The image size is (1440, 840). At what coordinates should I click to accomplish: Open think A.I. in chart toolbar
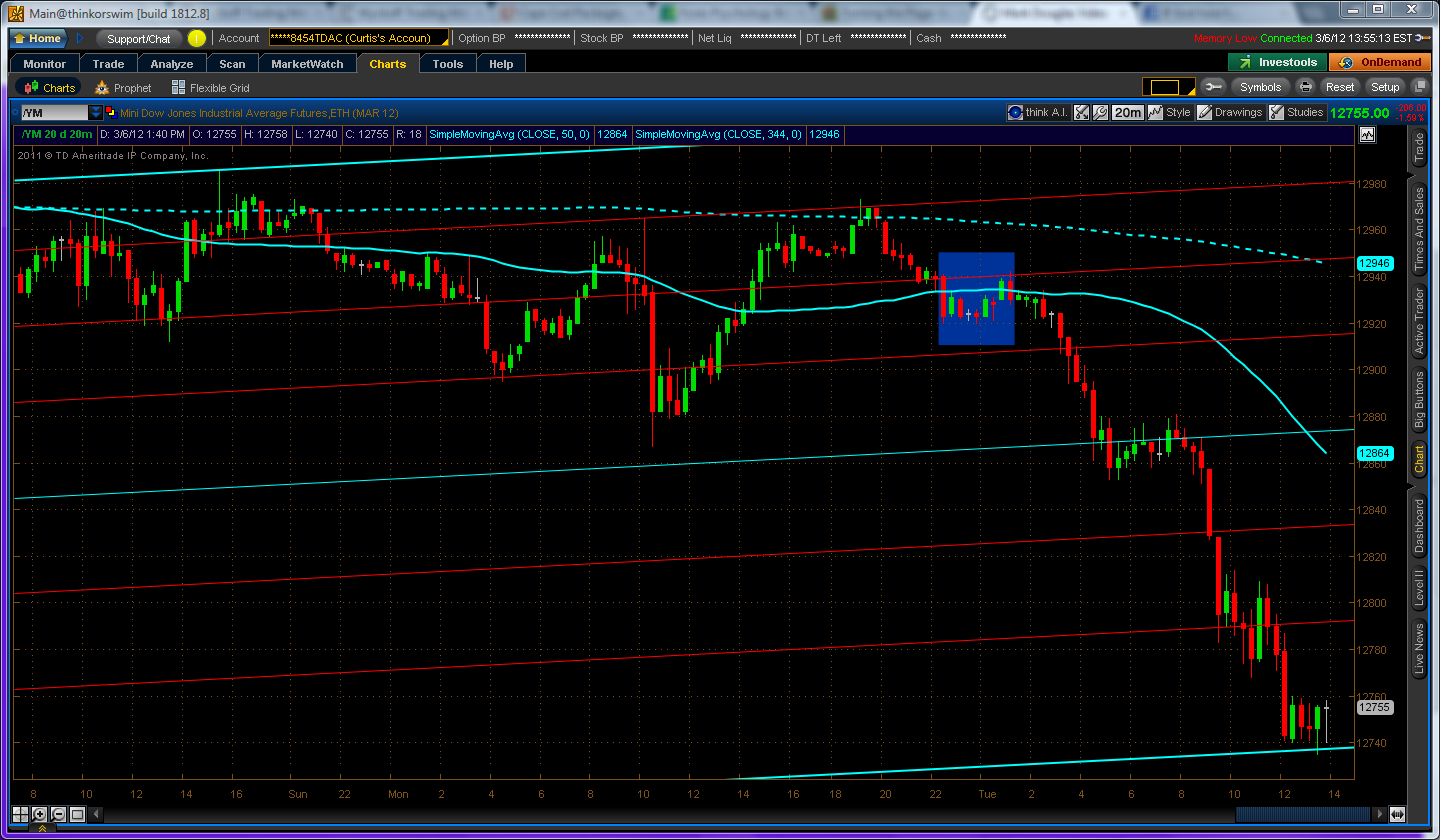coord(1038,113)
